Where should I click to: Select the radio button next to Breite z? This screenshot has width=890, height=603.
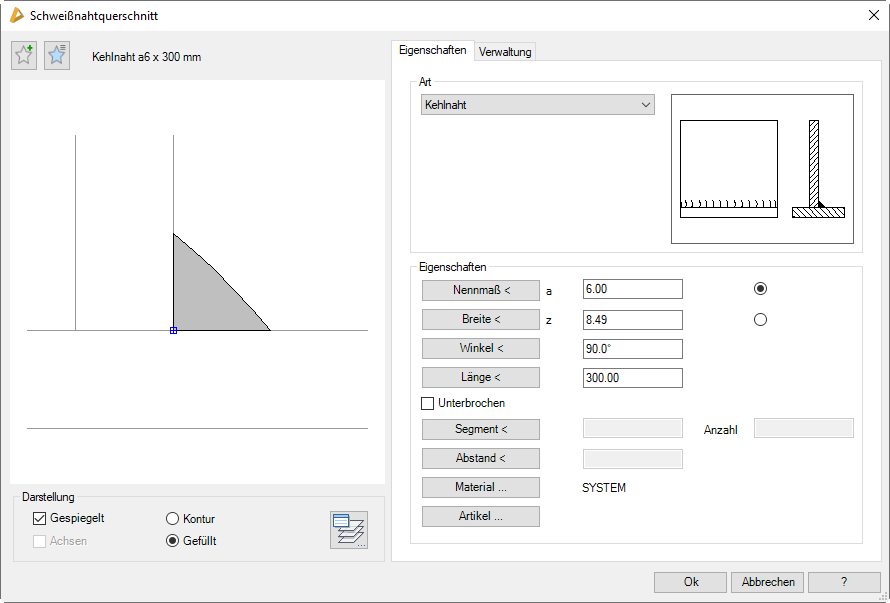tap(760, 320)
